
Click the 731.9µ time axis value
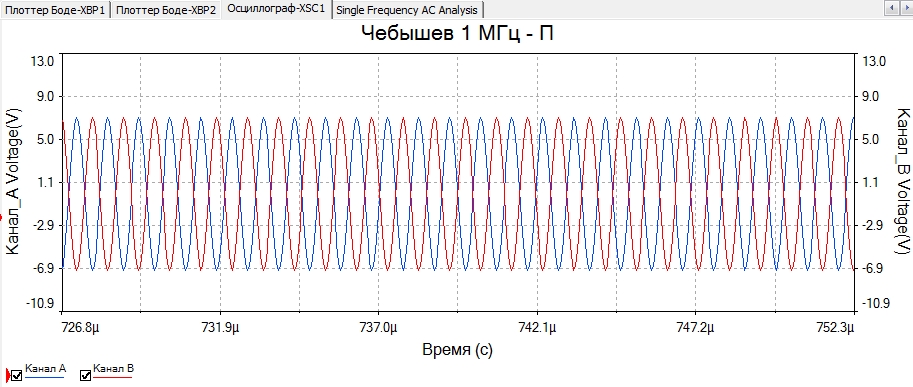220,328
